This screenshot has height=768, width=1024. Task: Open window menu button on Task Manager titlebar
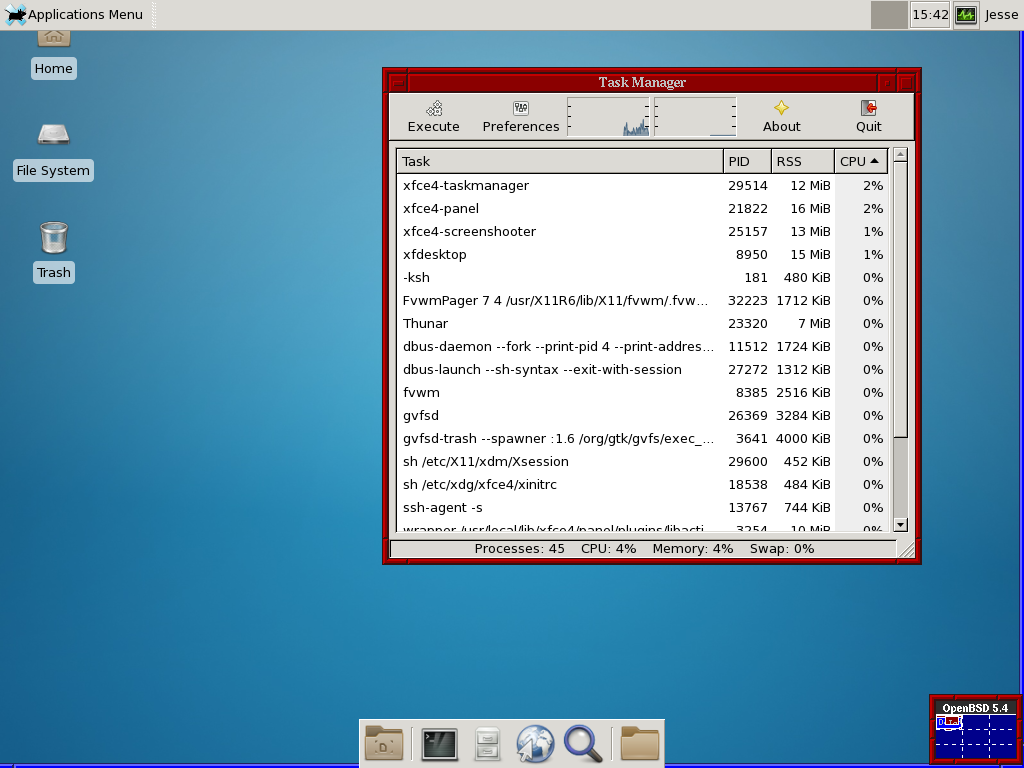[x=398, y=83]
